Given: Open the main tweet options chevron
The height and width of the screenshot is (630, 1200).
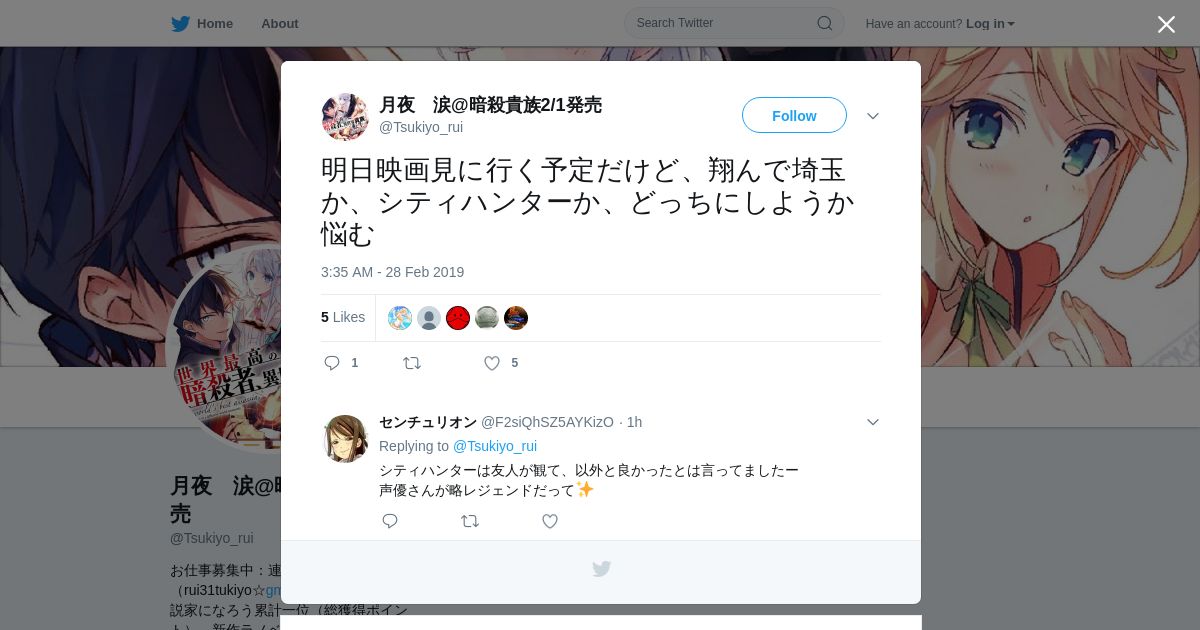Looking at the screenshot, I should point(873,116).
